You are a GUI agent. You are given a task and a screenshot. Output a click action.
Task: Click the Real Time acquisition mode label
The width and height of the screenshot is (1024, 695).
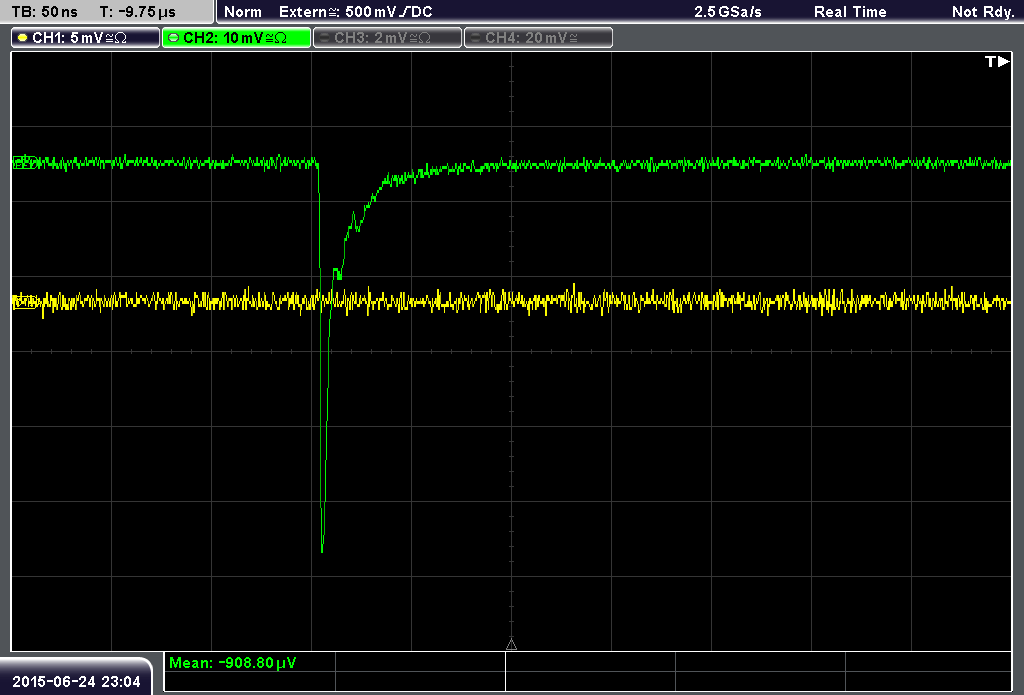click(850, 12)
